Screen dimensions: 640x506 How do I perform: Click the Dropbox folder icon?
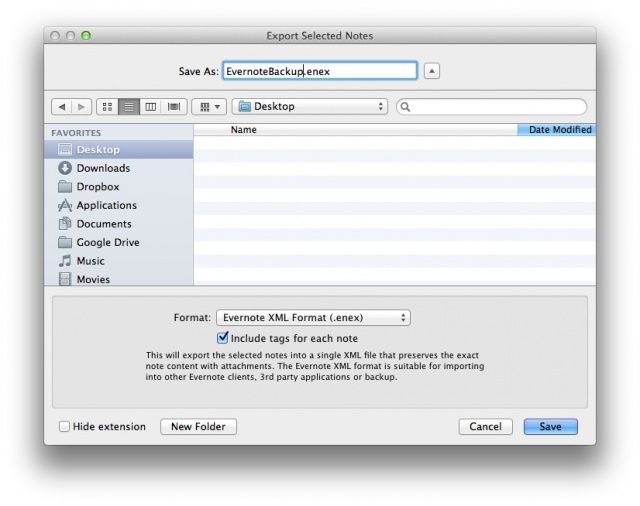click(65, 186)
